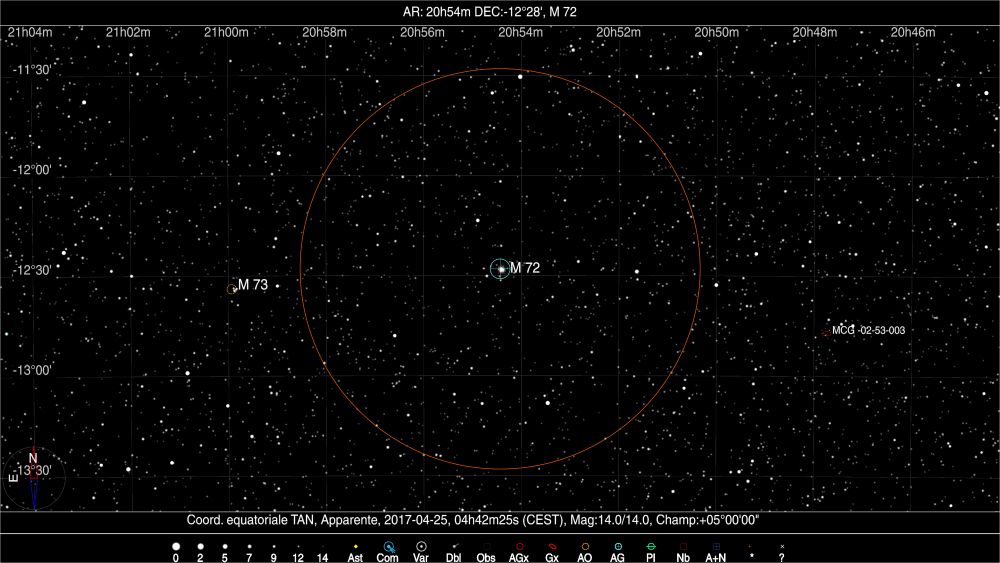
Task: Click the M 72 text label
Action: (x=525, y=268)
